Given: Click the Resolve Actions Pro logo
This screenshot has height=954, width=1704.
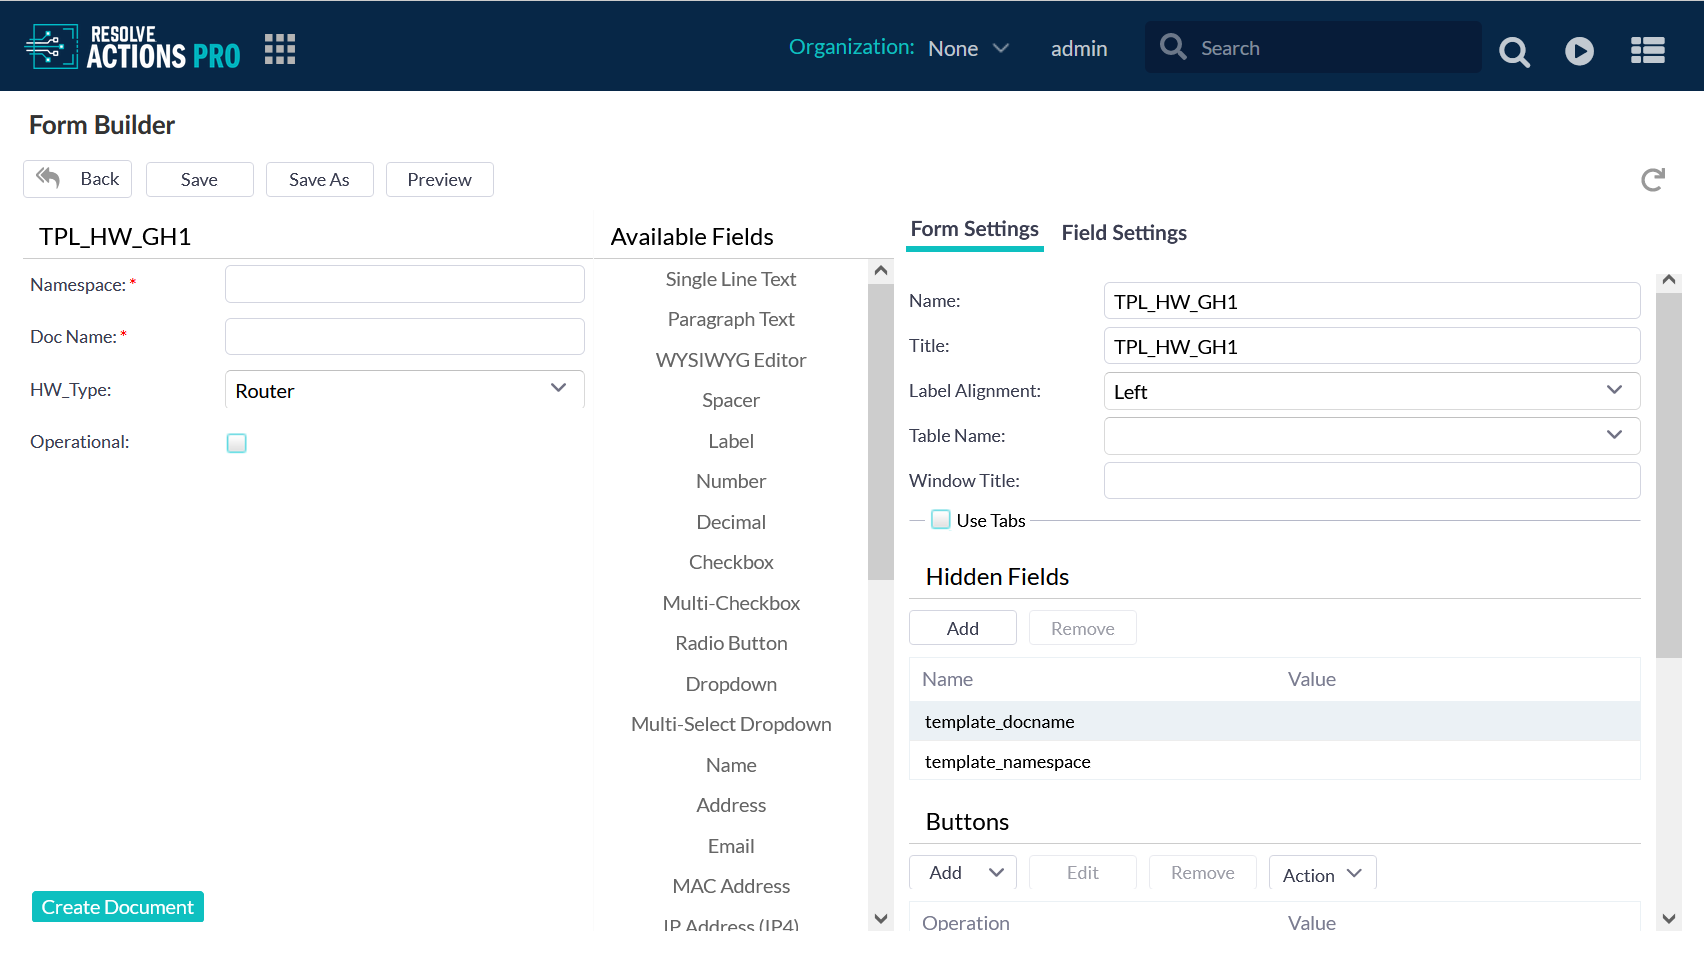Looking at the screenshot, I should (133, 47).
